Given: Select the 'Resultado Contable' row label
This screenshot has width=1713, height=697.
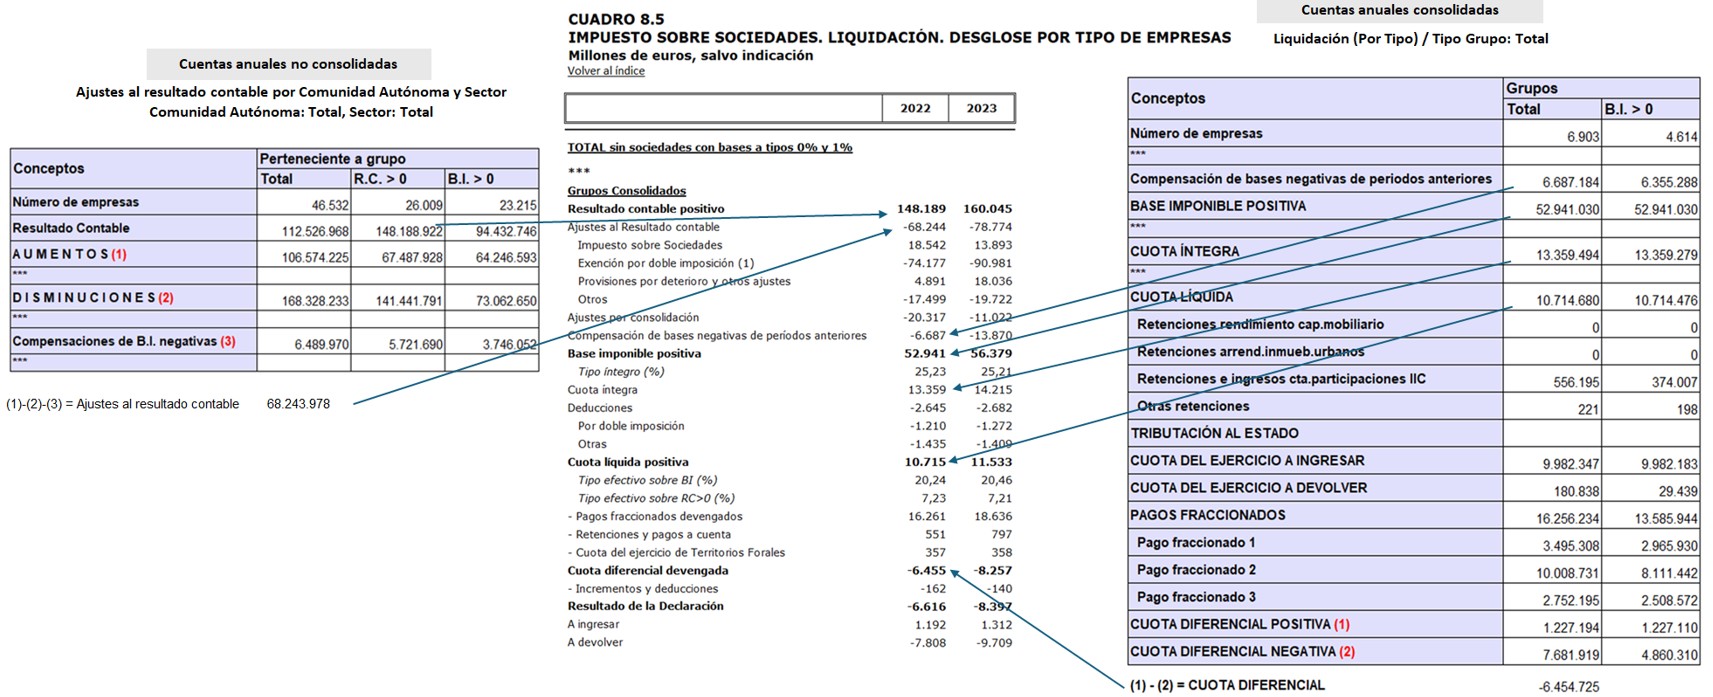Looking at the screenshot, I should tap(71, 228).
